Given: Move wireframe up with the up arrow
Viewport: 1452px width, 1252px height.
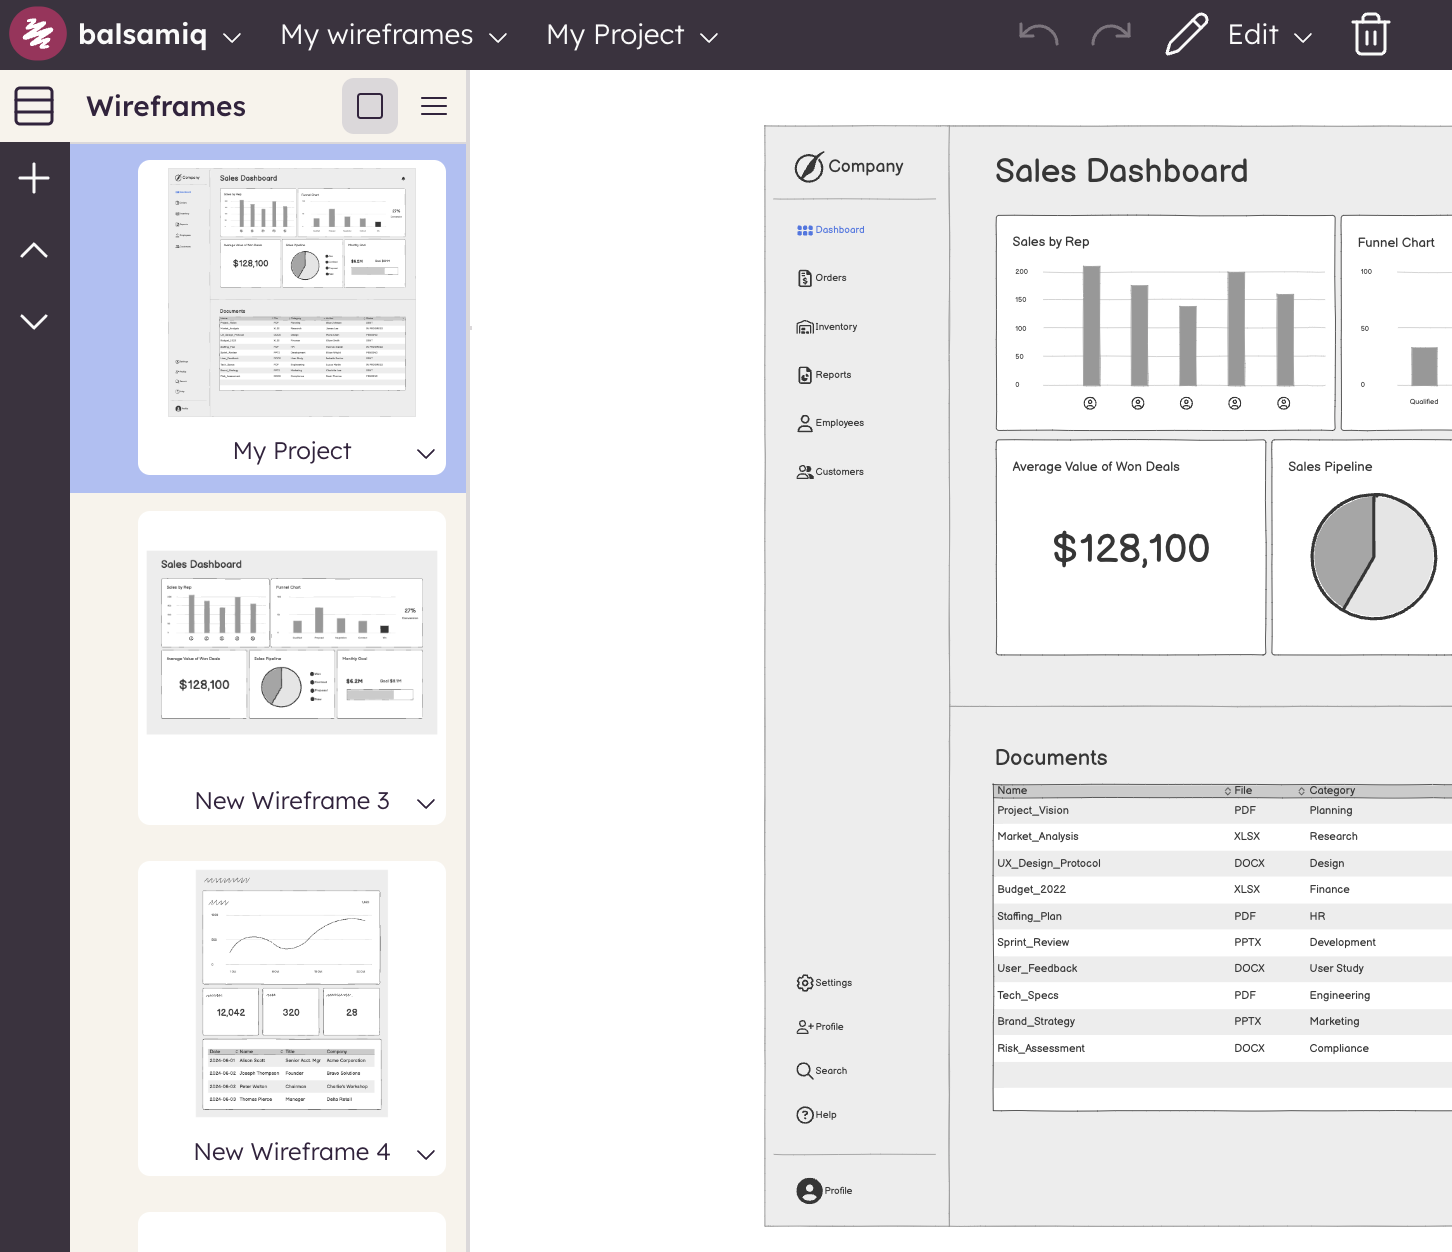Looking at the screenshot, I should click(x=34, y=250).
